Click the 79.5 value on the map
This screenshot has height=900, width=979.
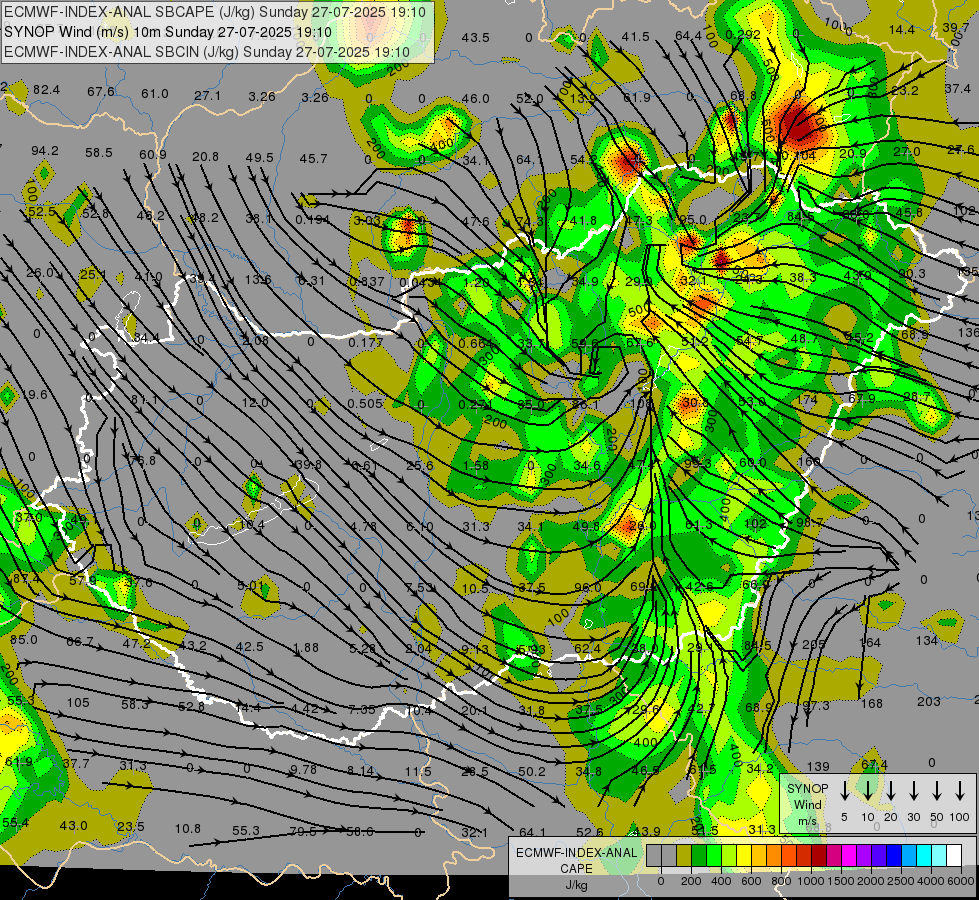pyautogui.click(x=303, y=831)
